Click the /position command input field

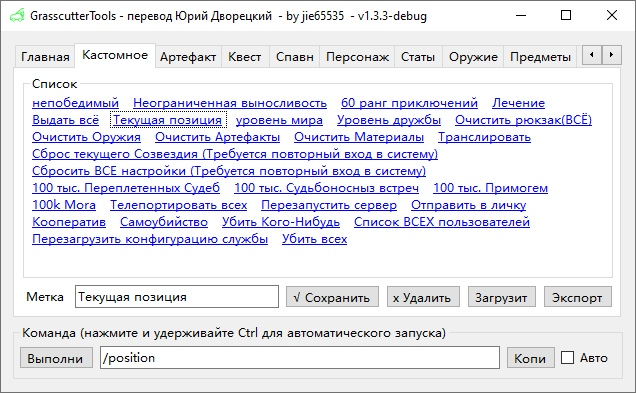click(x=300, y=357)
